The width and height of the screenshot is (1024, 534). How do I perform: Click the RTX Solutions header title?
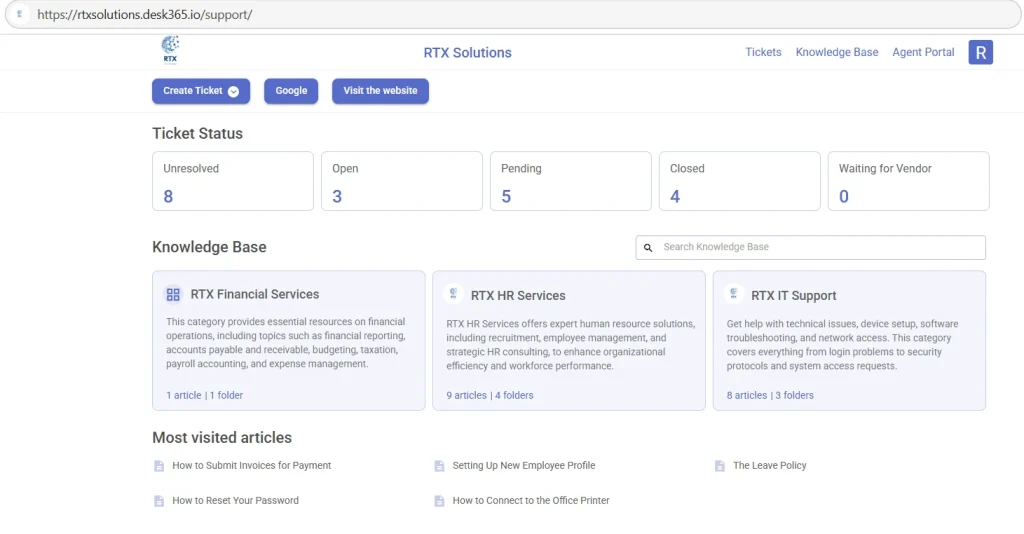click(468, 53)
